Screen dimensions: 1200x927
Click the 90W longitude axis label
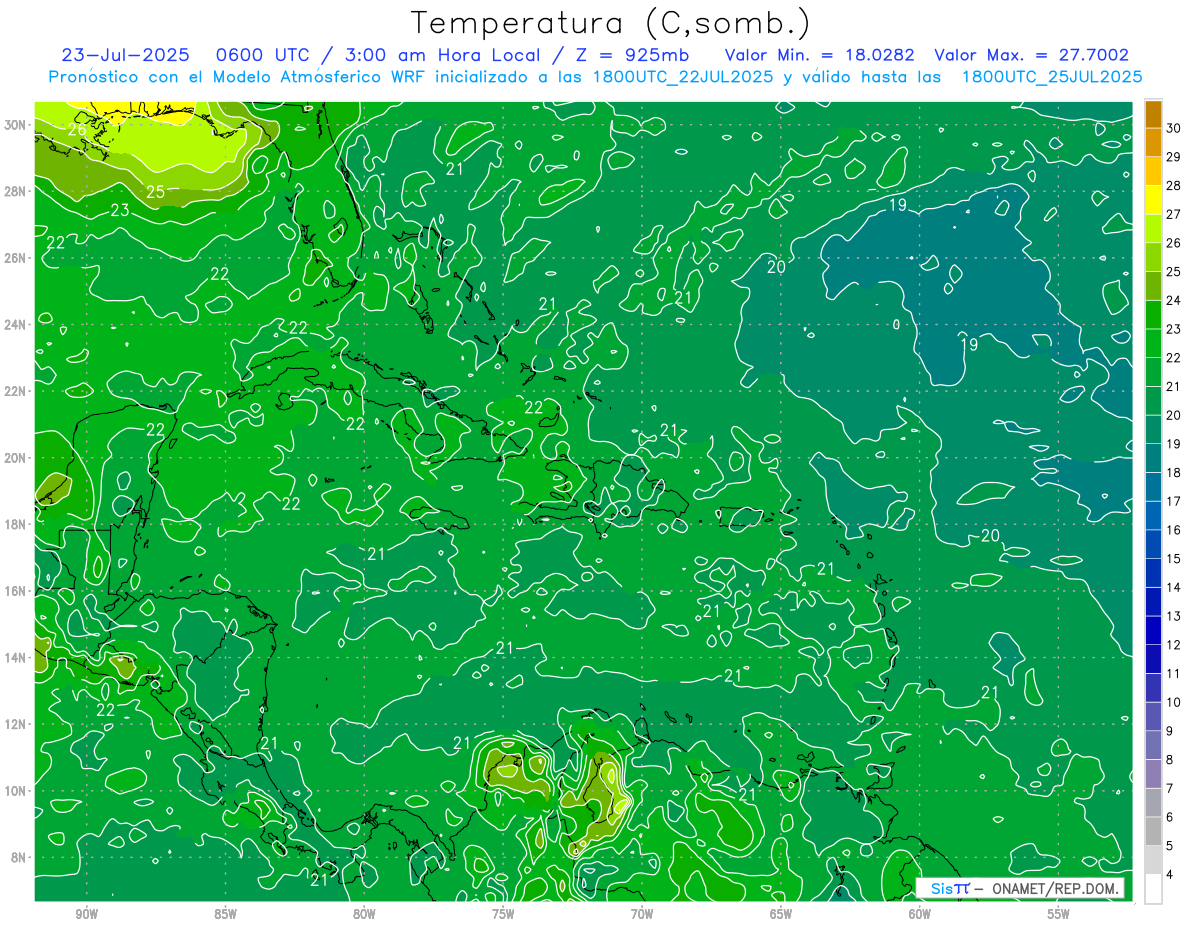[x=87, y=913]
